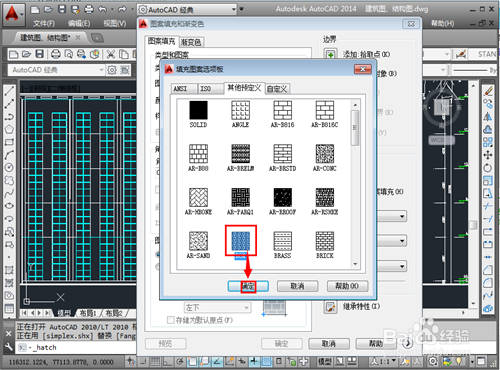
Task: Pick the BRASS hatch pattern
Action: click(x=283, y=241)
